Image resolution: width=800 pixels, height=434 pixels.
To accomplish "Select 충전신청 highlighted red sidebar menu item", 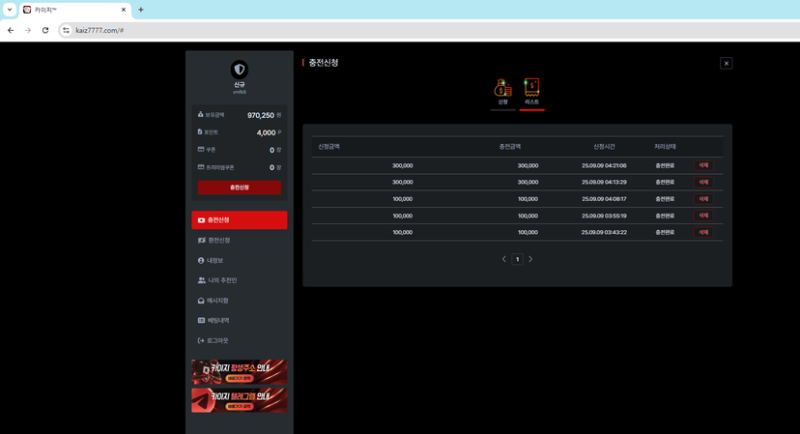I will (x=239, y=220).
